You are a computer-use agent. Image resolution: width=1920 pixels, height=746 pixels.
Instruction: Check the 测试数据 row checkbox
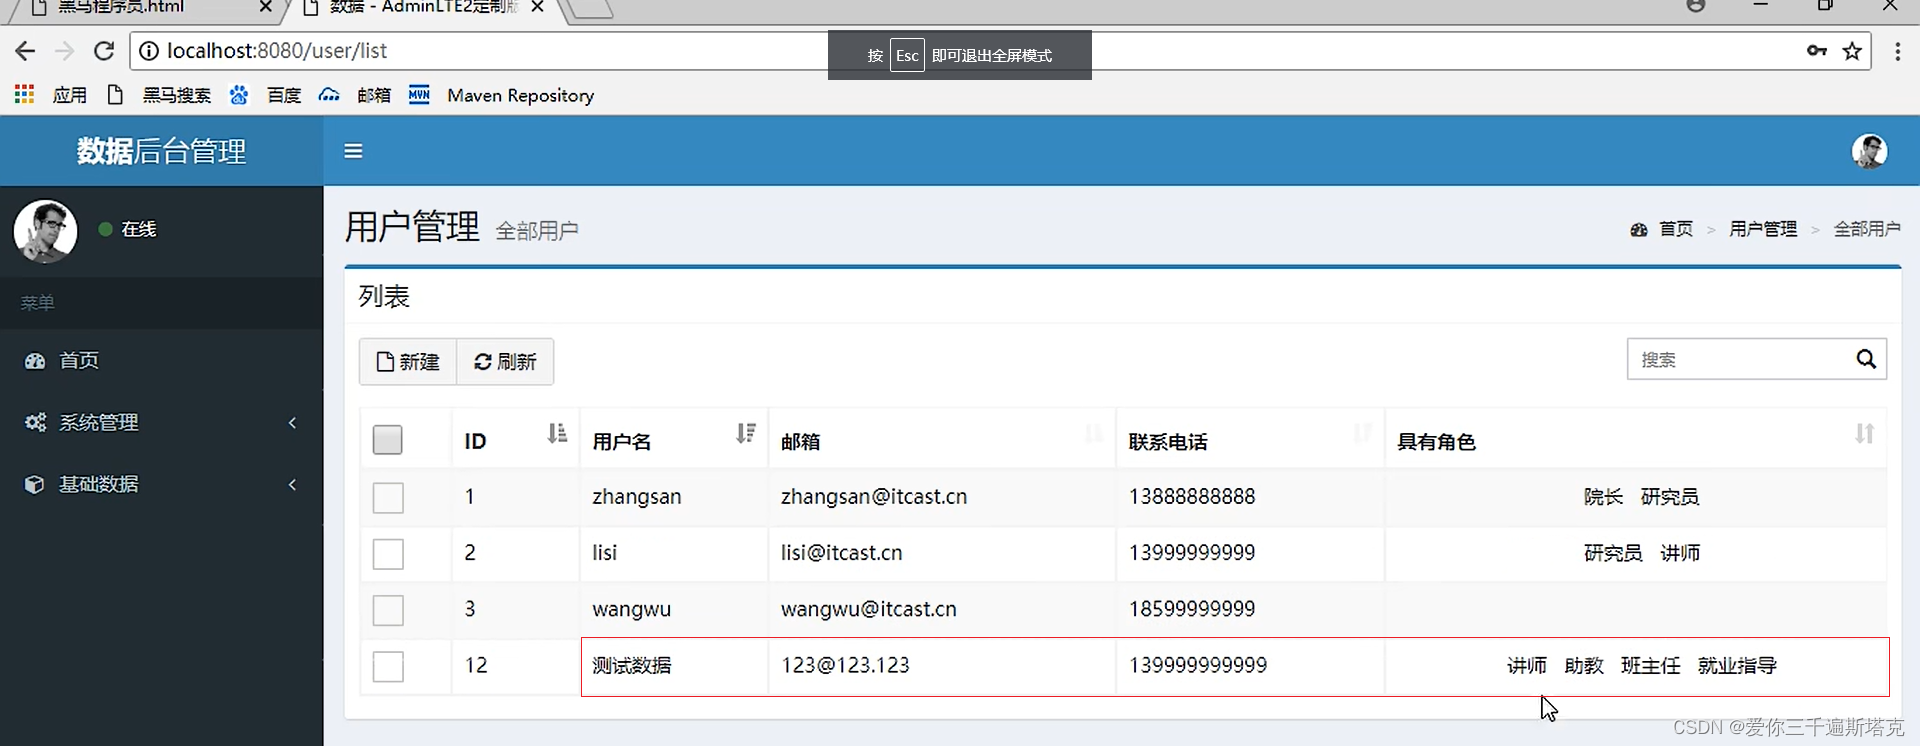[388, 667]
